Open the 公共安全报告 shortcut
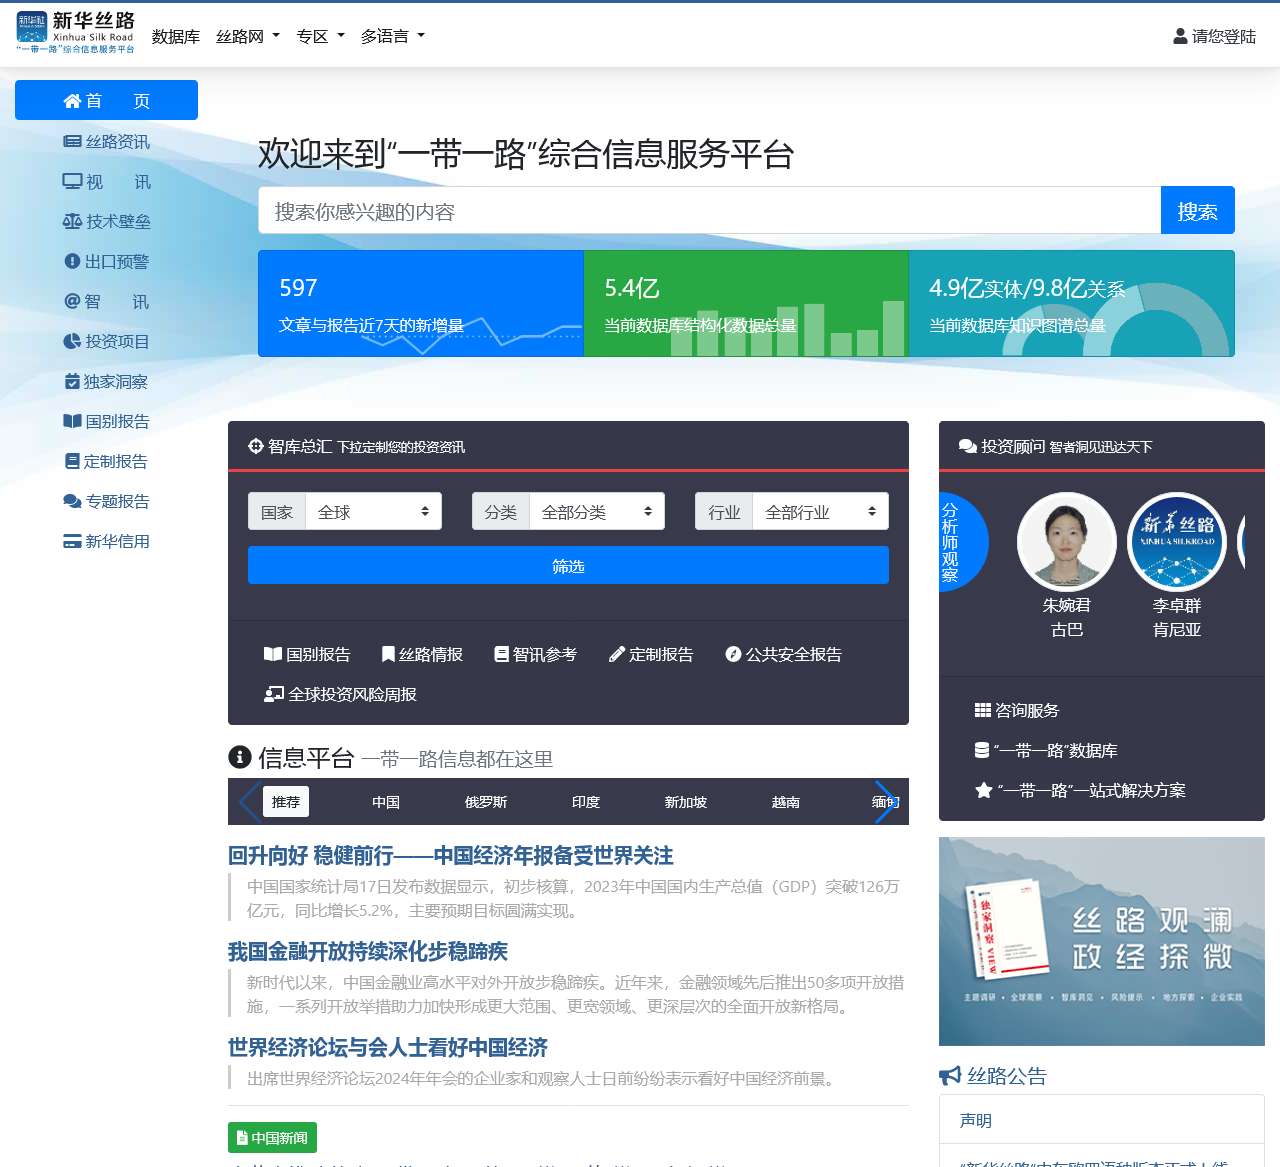 (x=785, y=654)
